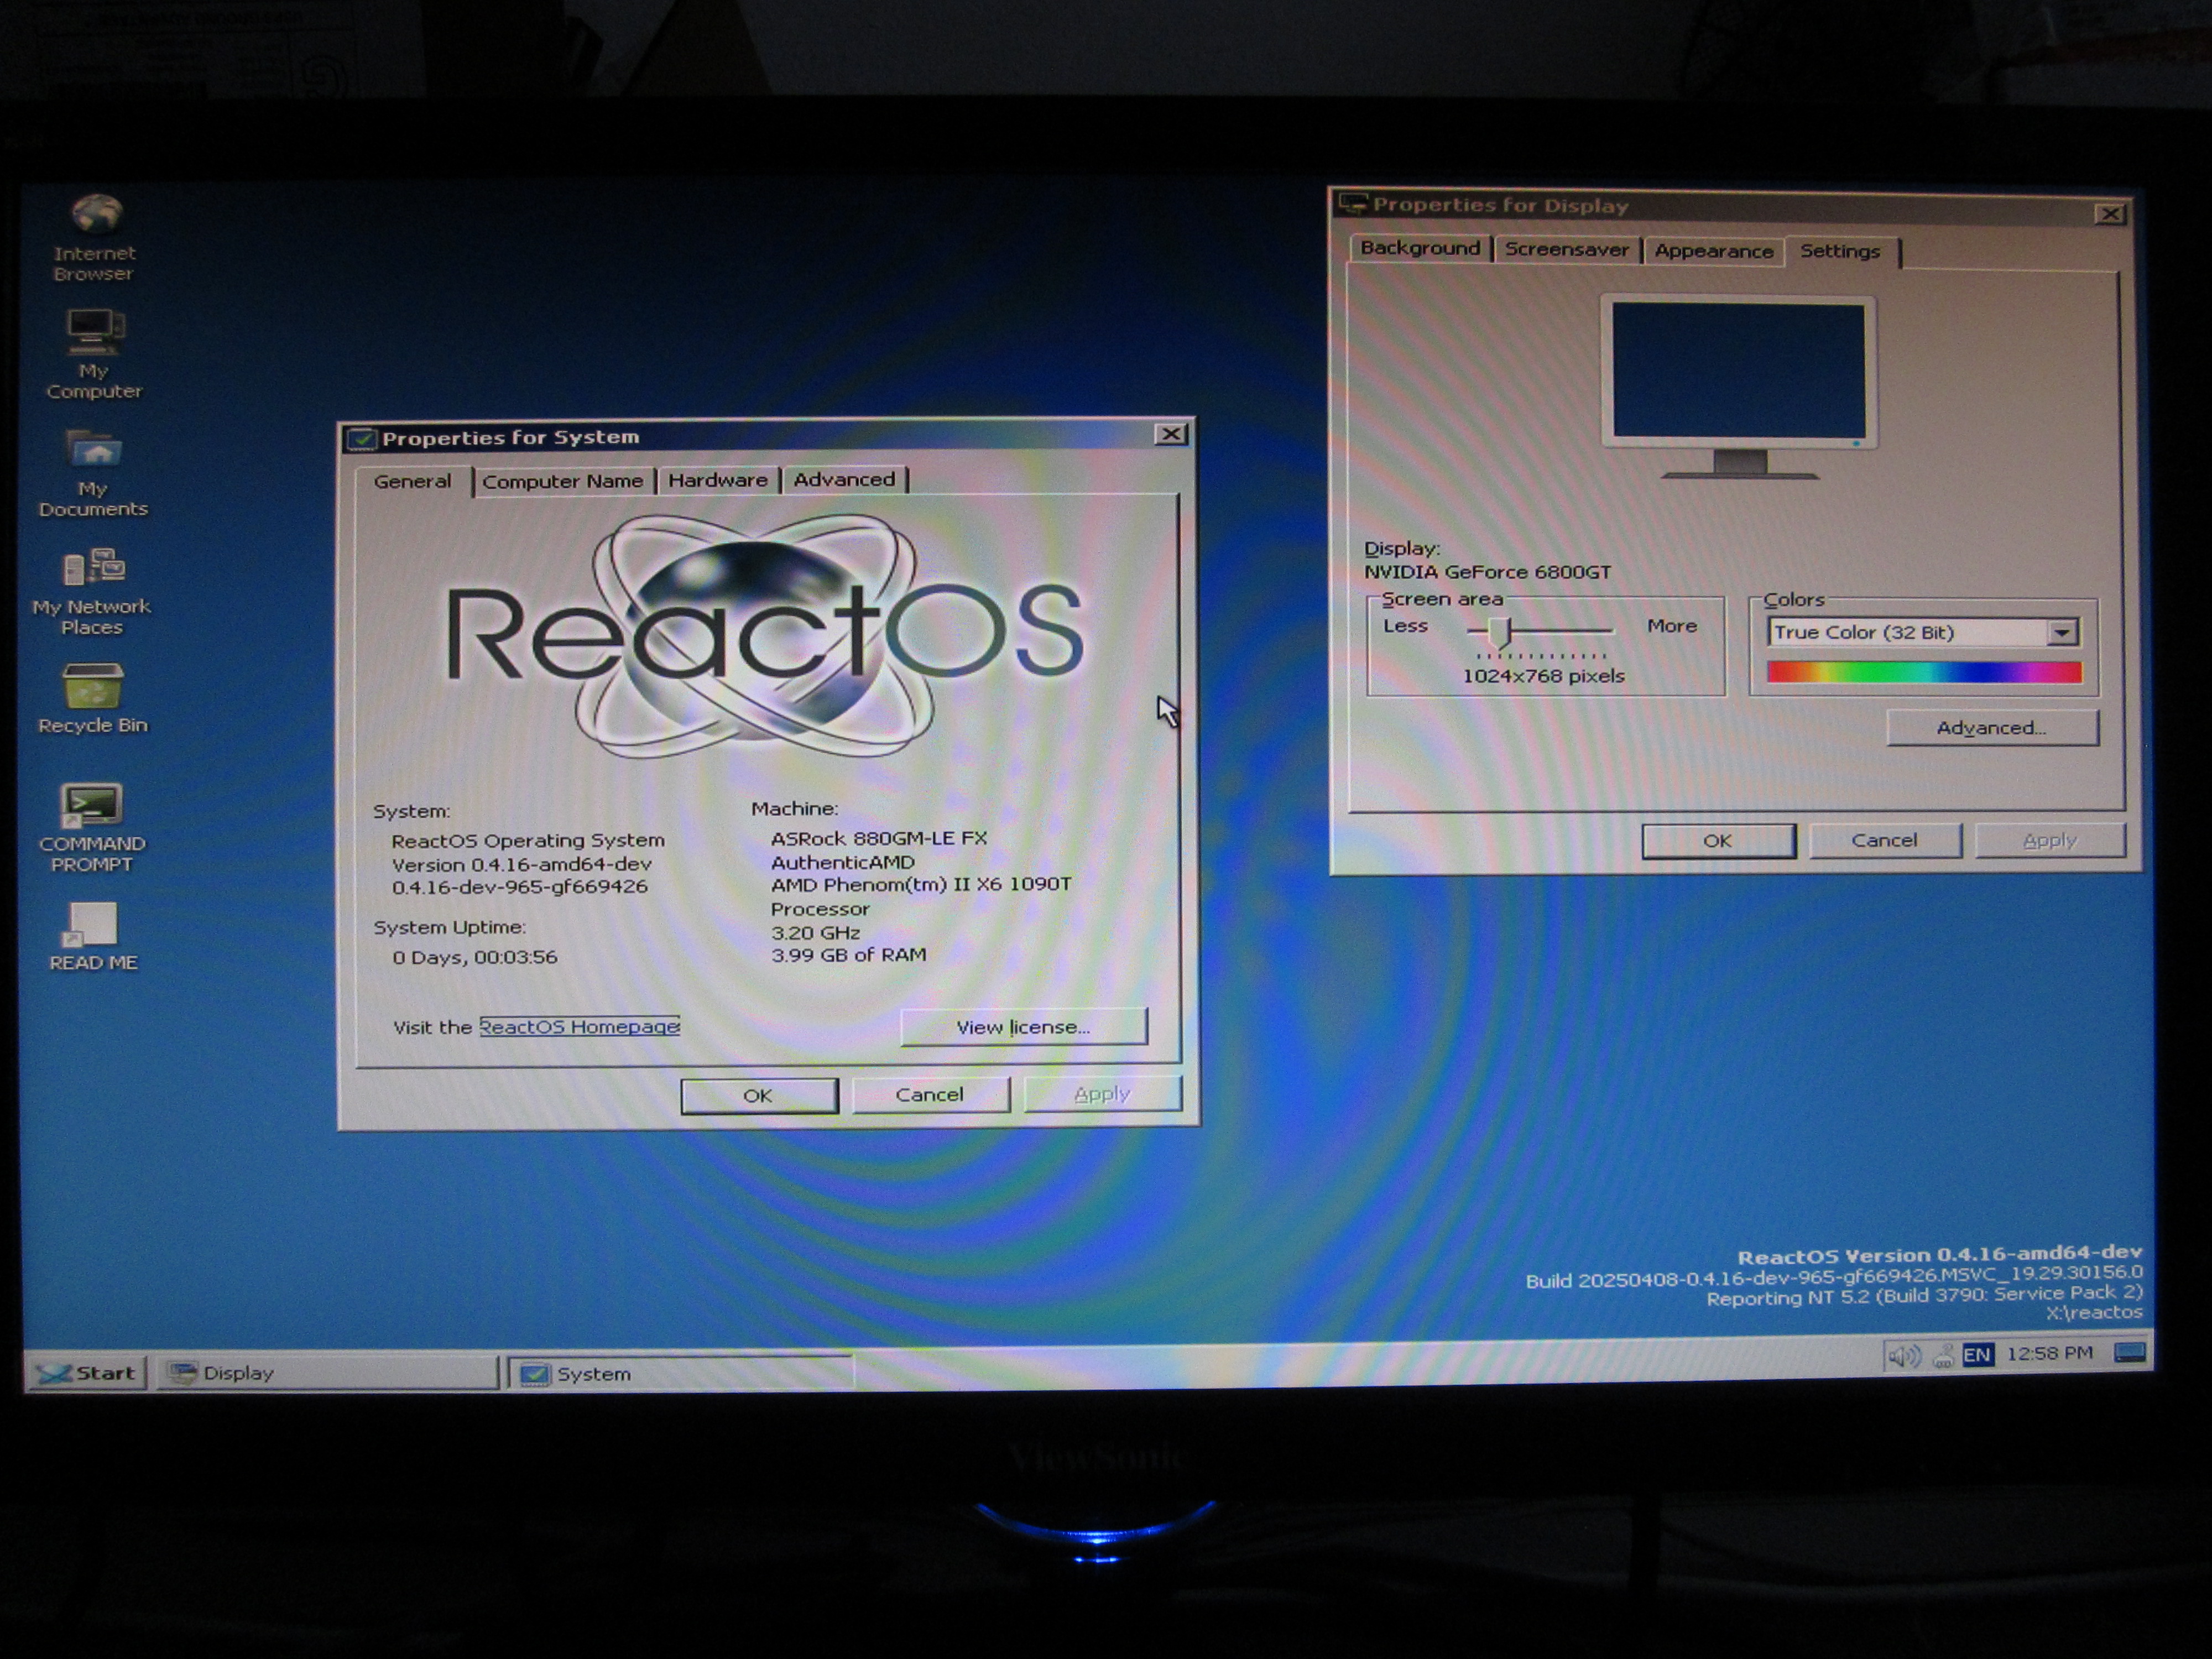
Task: Switch to the Background tab in Display
Action: point(1420,248)
